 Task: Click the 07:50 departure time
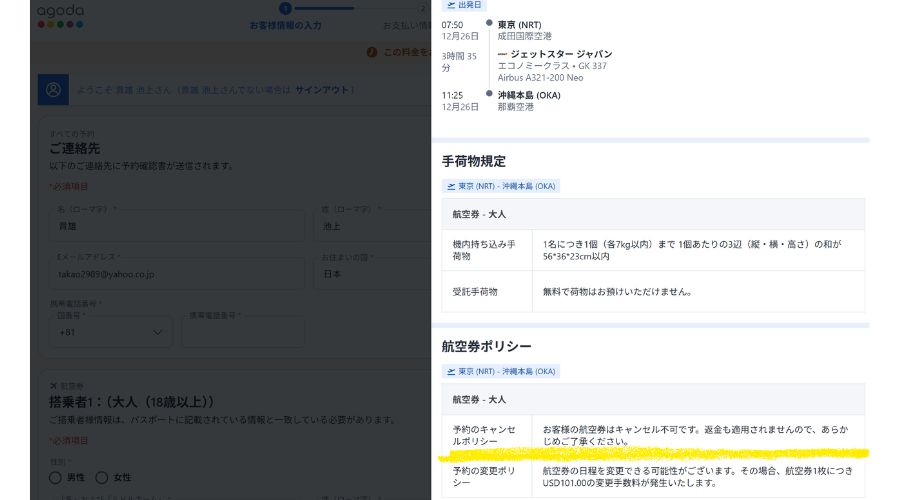pyautogui.click(x=452, y=25)
